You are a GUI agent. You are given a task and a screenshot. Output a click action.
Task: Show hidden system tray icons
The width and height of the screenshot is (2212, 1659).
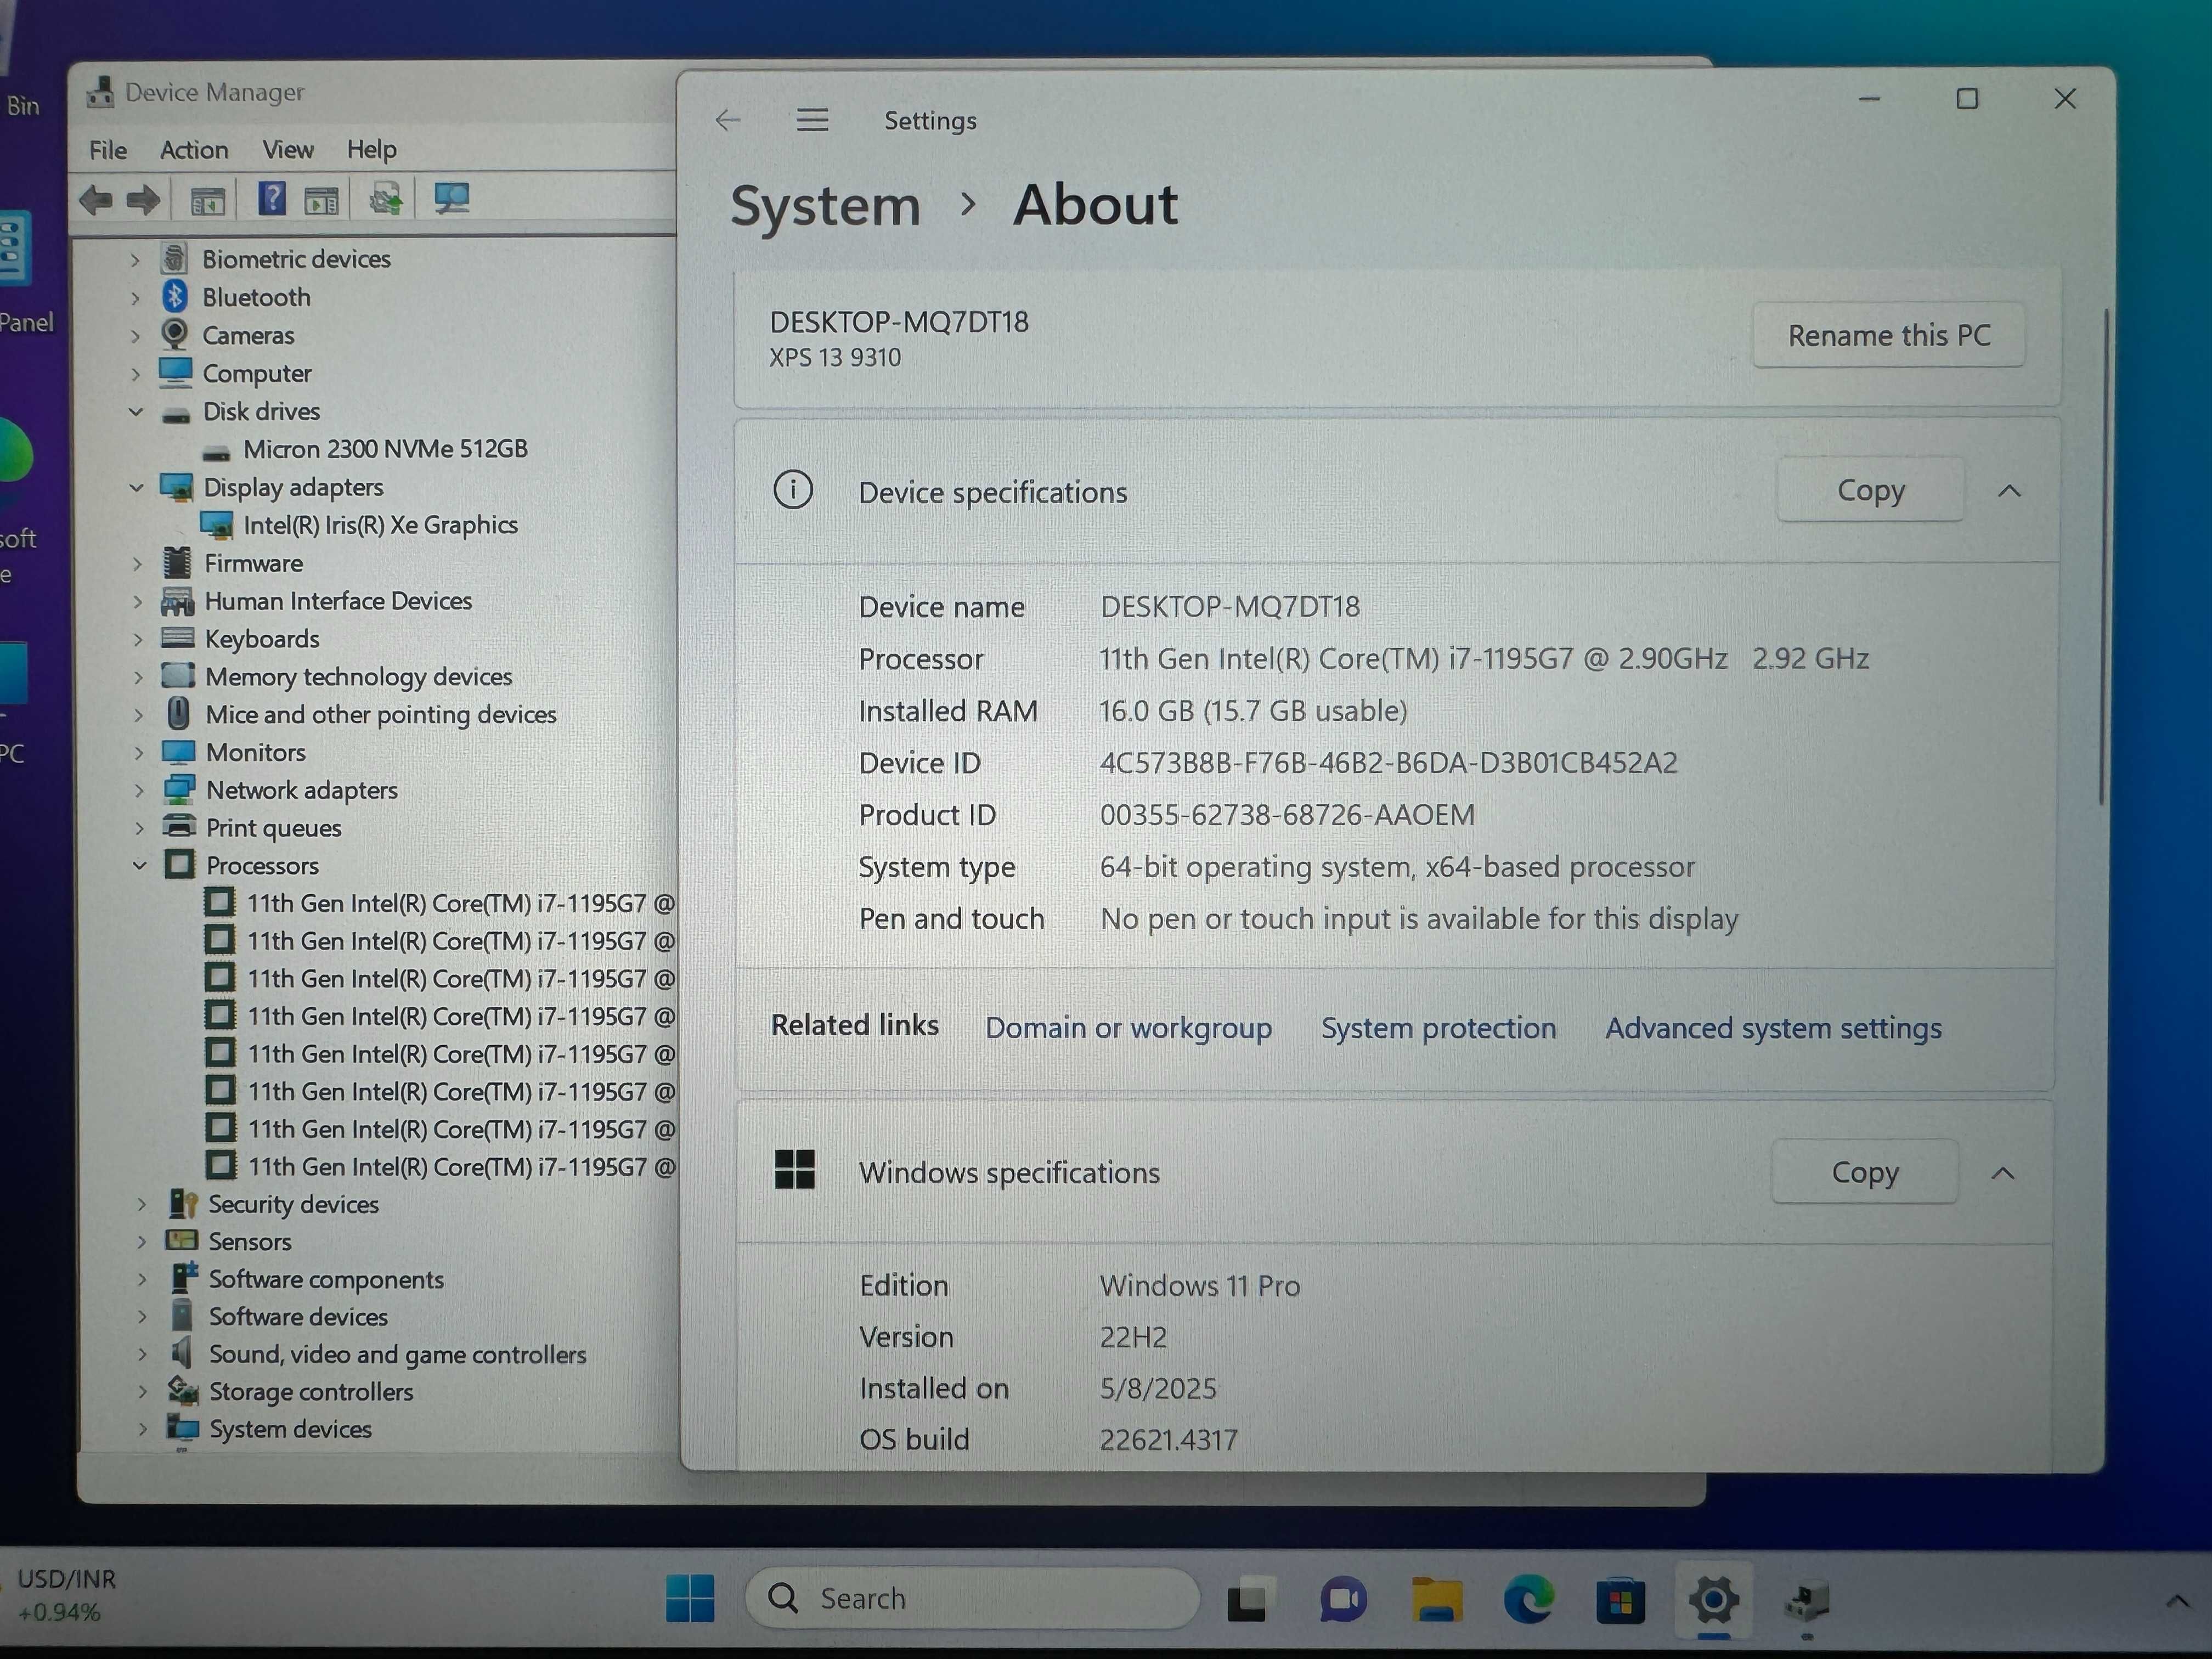click(x=2177, y=1601)
